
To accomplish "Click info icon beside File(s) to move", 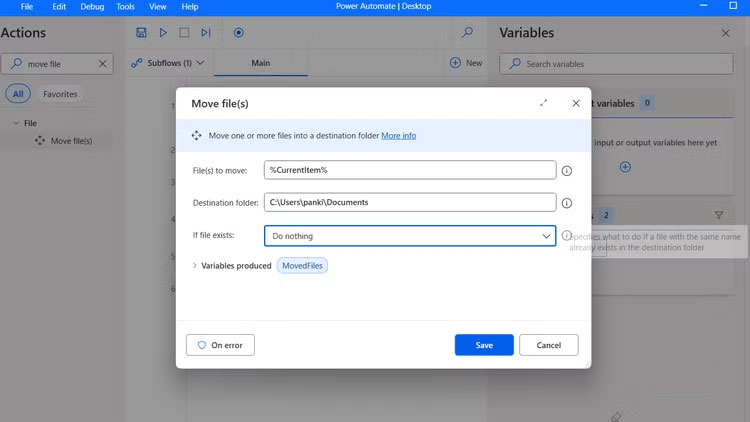I will coord(567,171).
